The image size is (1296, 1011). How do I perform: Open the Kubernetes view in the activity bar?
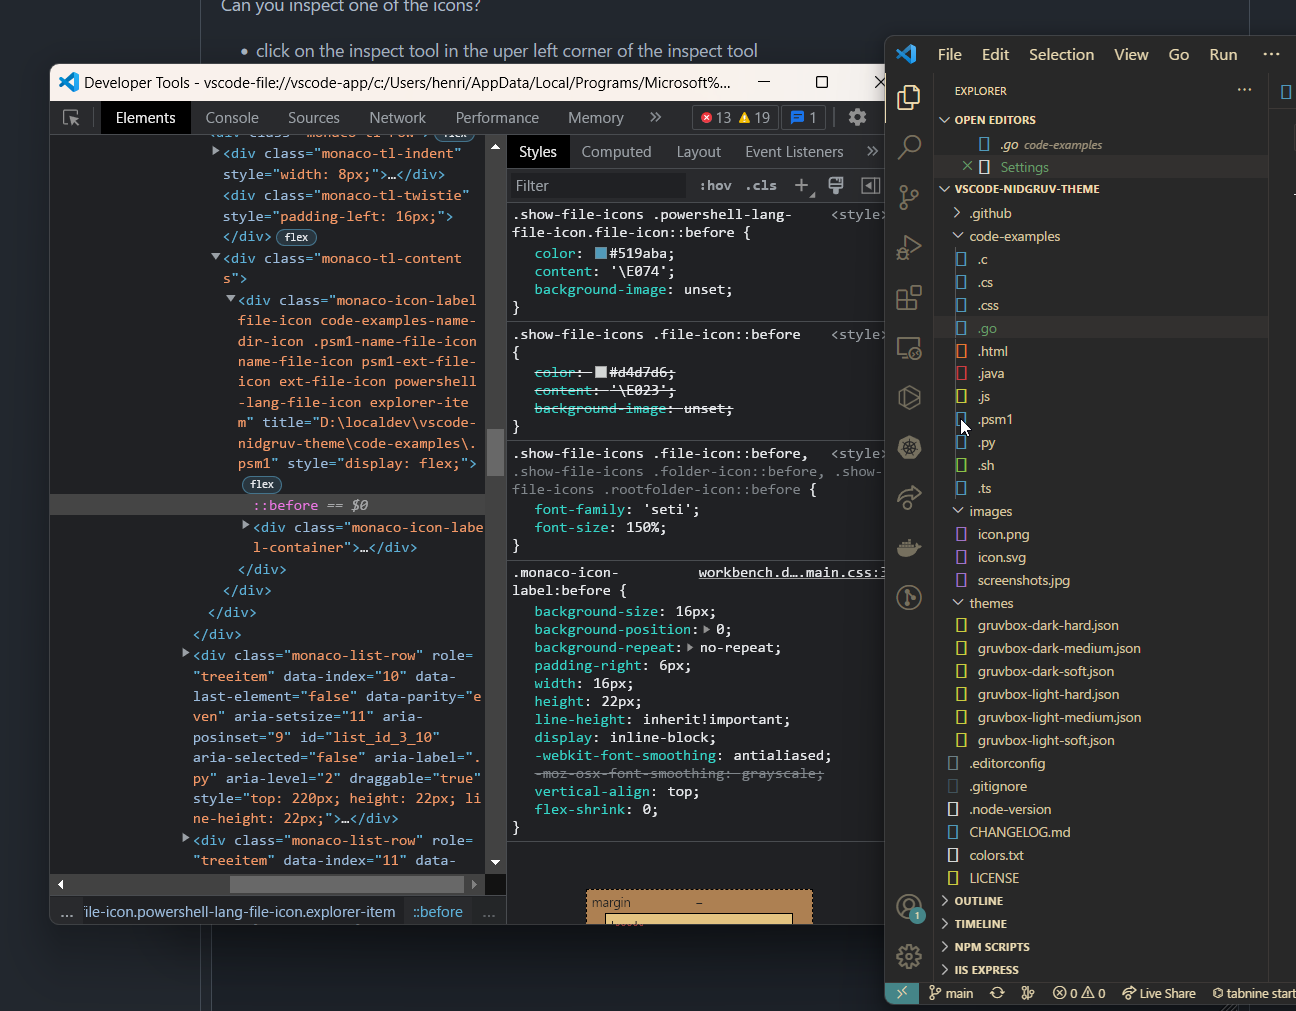click(909, 447)
